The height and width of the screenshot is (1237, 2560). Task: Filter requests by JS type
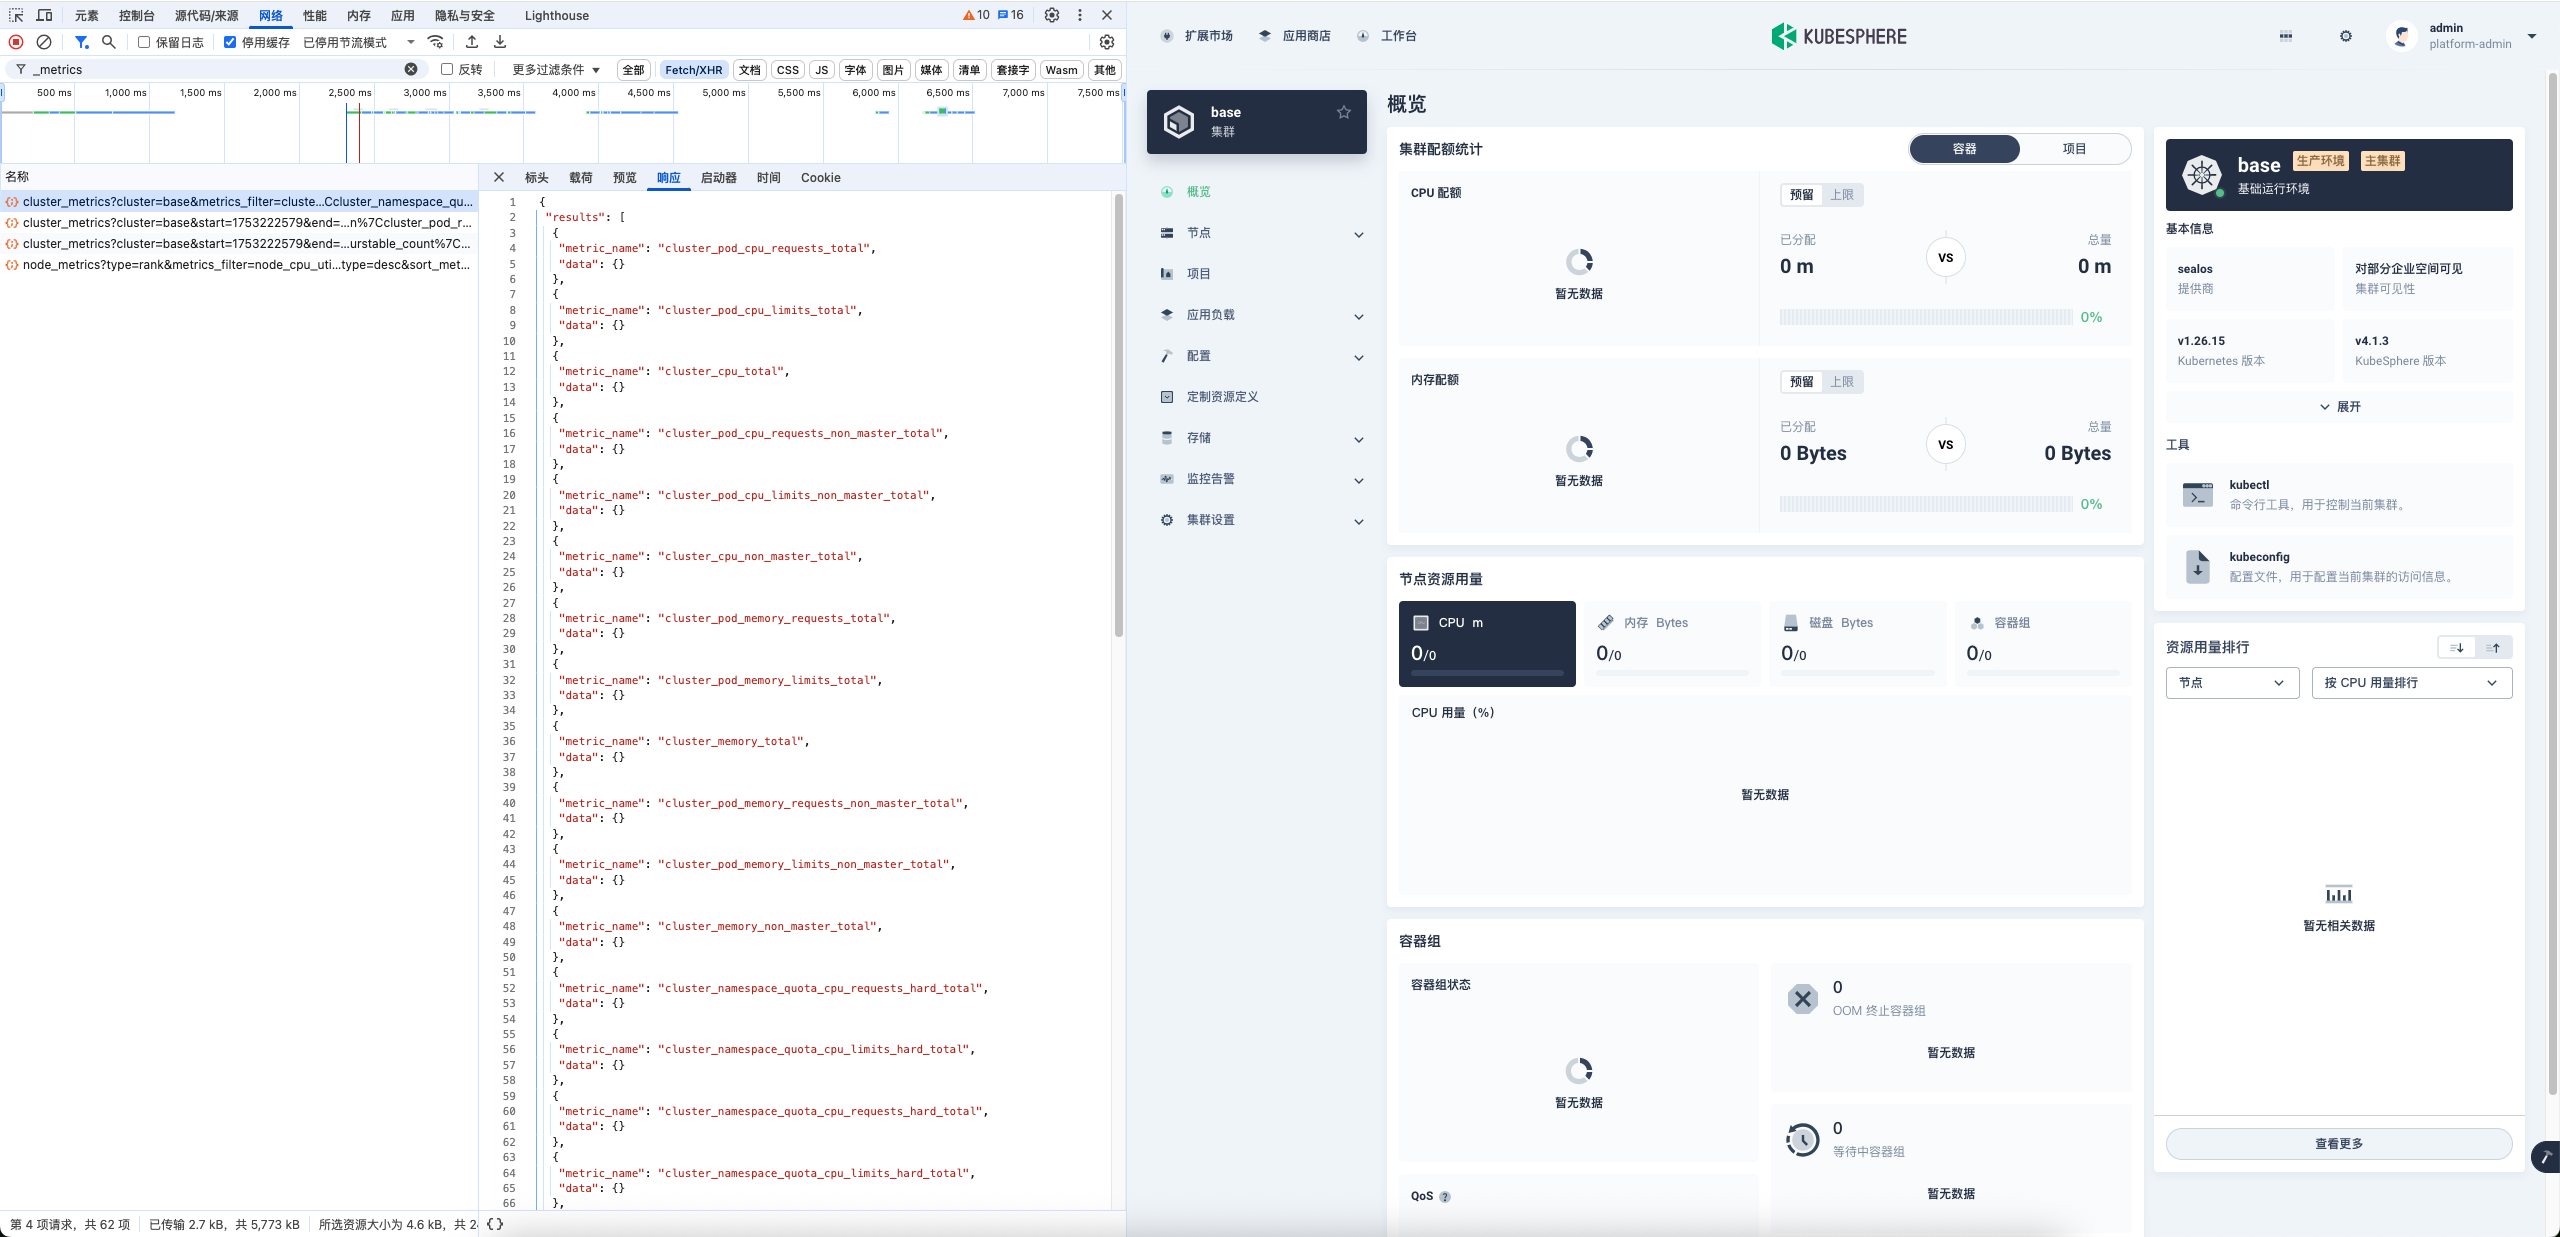[x=821, y=69]
